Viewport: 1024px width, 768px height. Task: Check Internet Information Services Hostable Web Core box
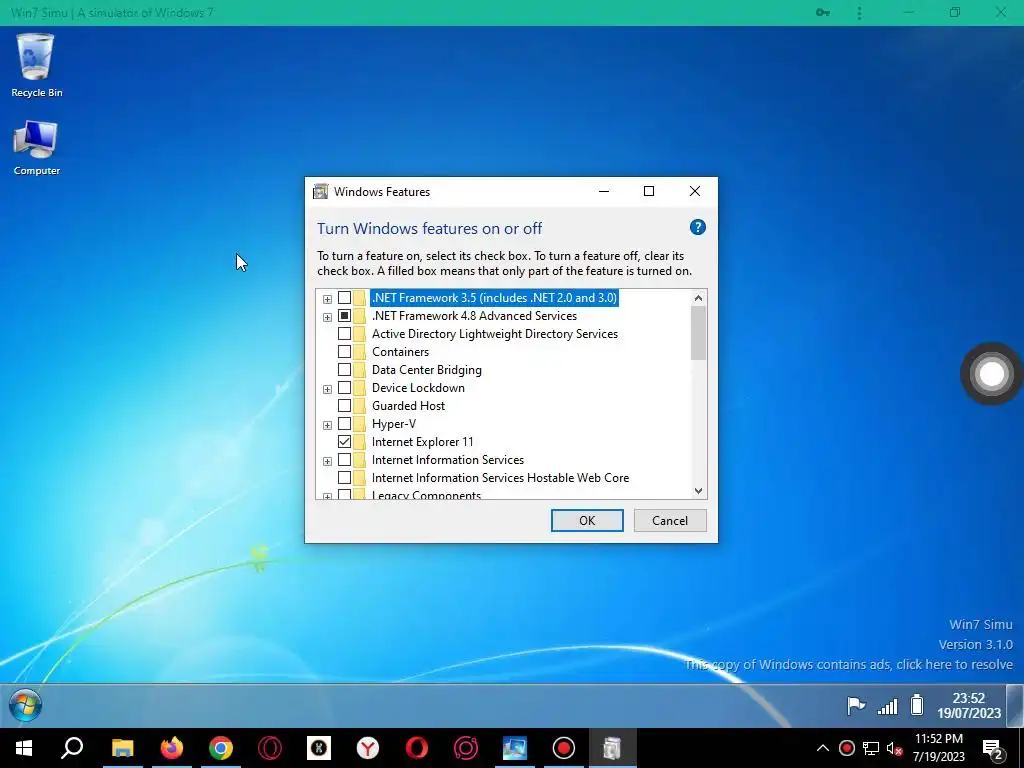click(344, 478)
